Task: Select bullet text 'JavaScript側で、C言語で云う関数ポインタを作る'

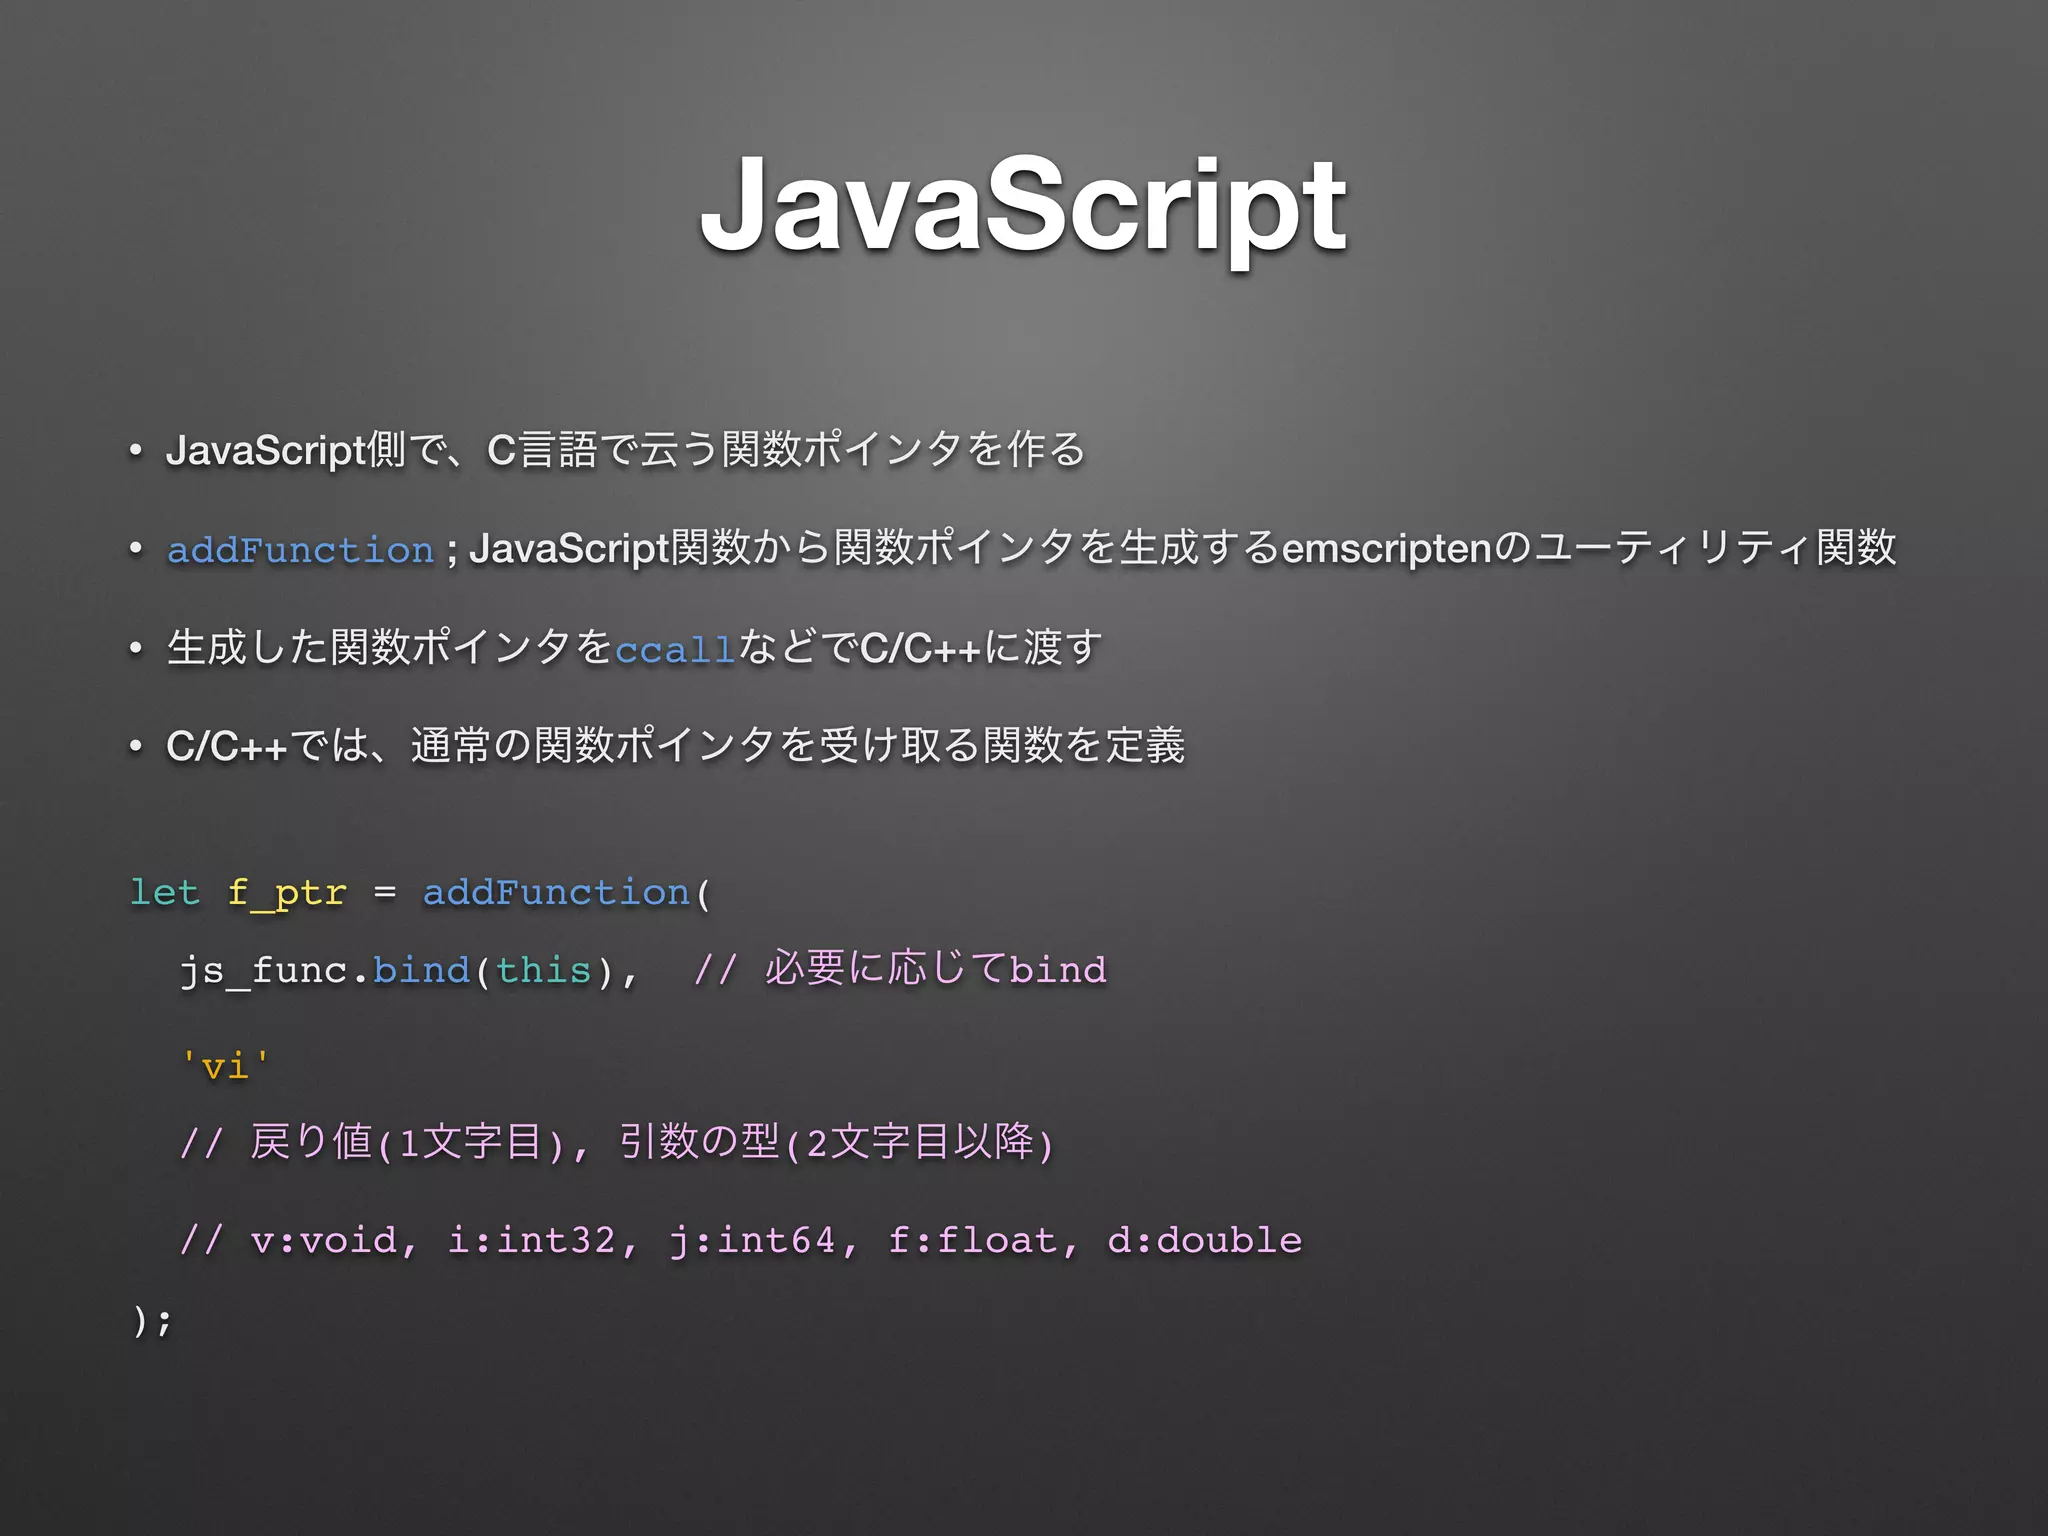Action: [x=626, y=449]
